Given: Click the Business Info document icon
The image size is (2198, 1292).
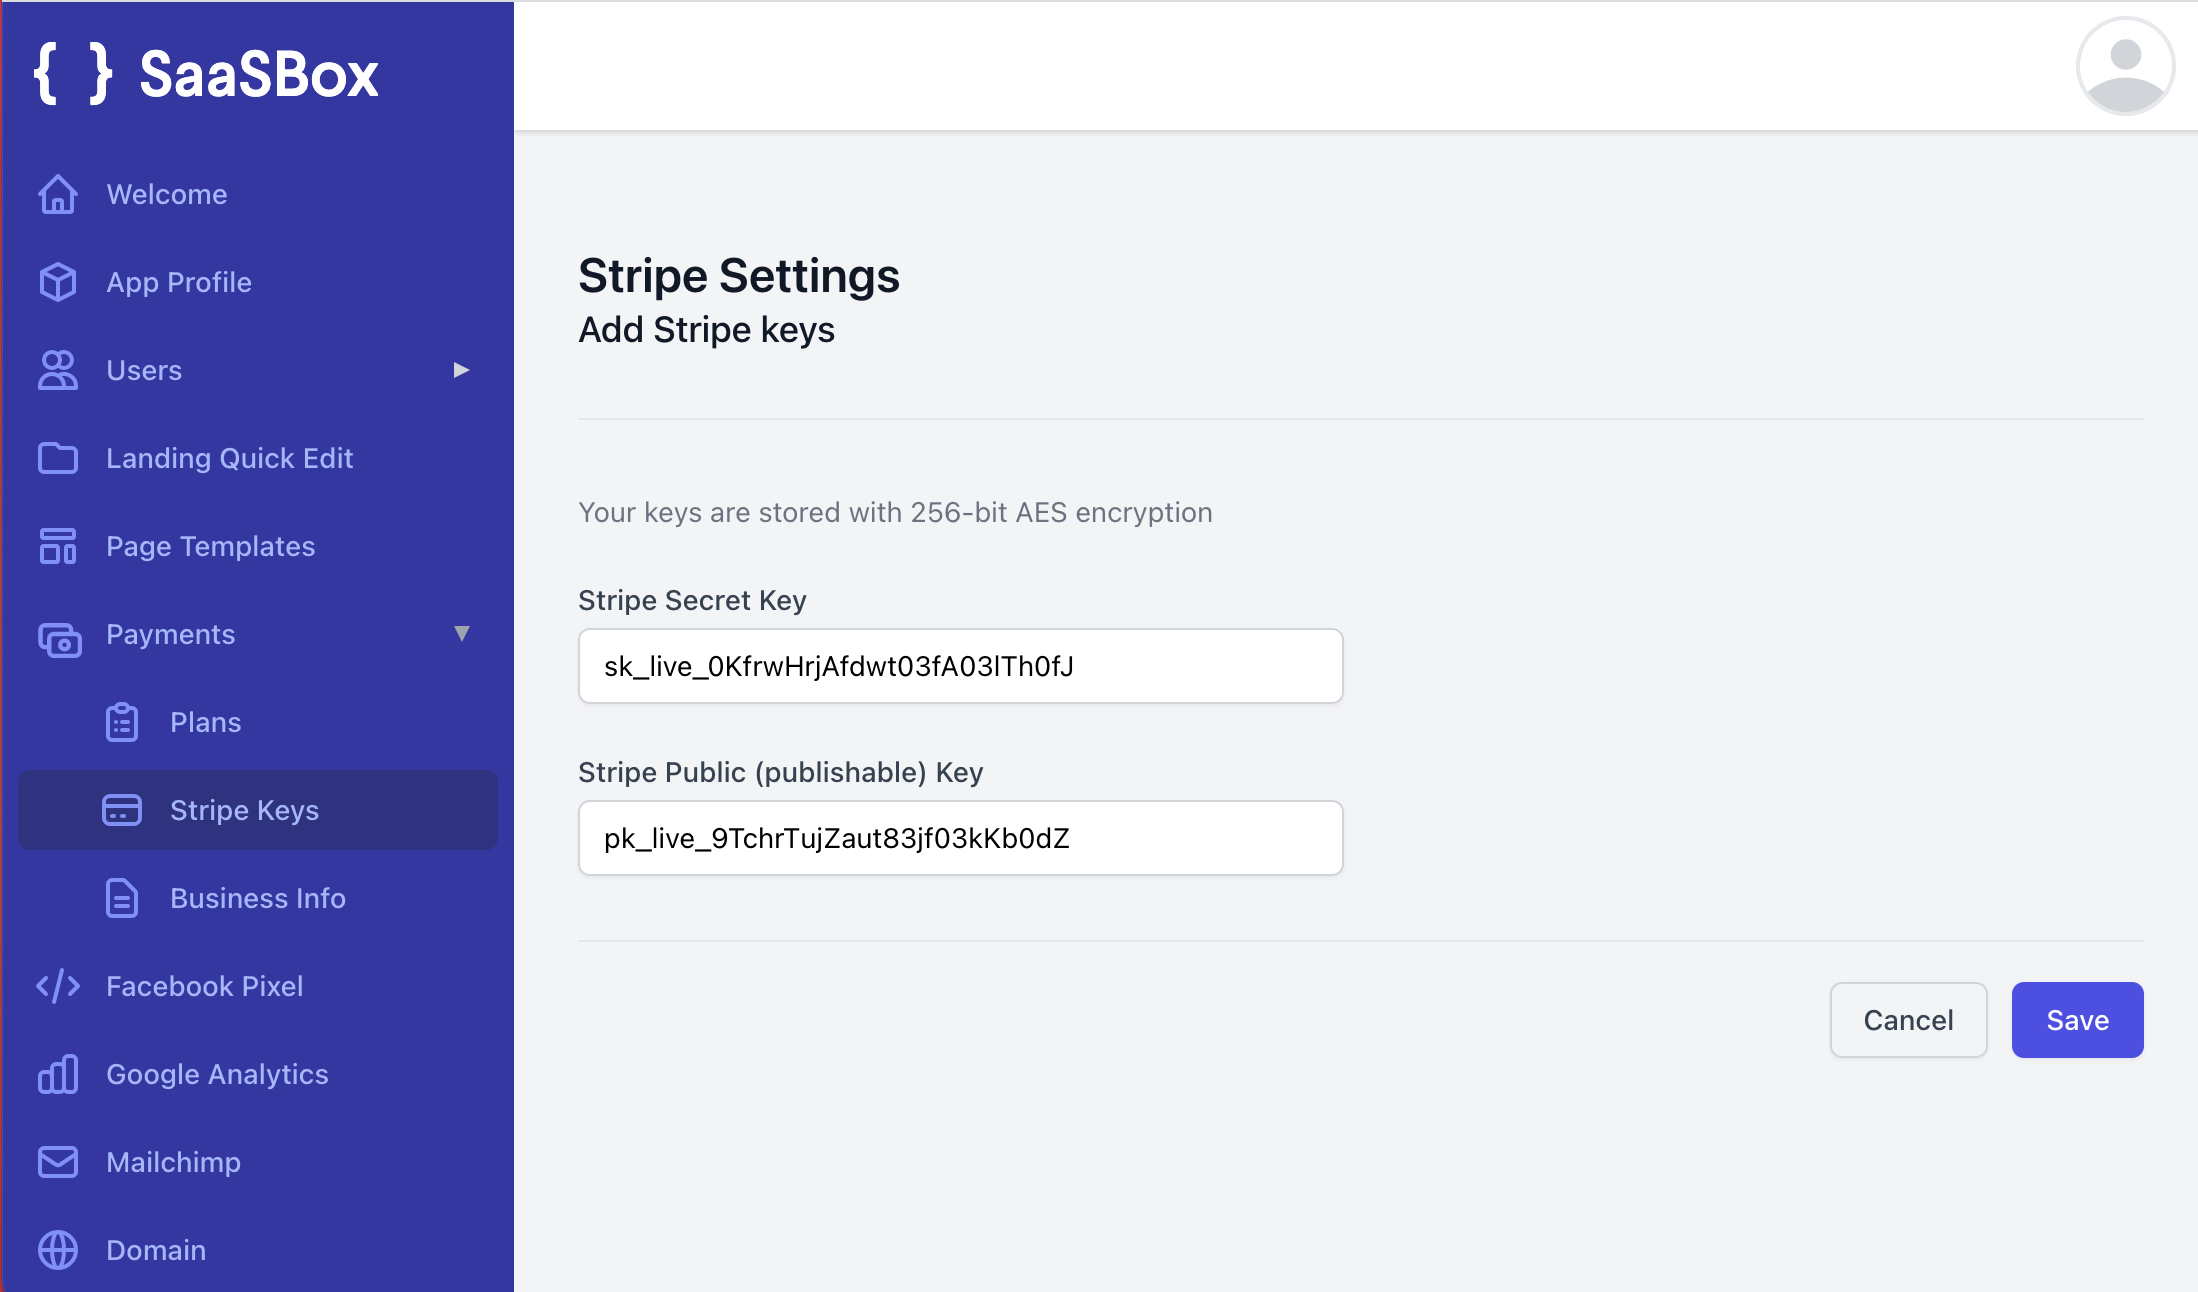Looking at the screenshot, I should pyautogui.click(x=122, y=898).
